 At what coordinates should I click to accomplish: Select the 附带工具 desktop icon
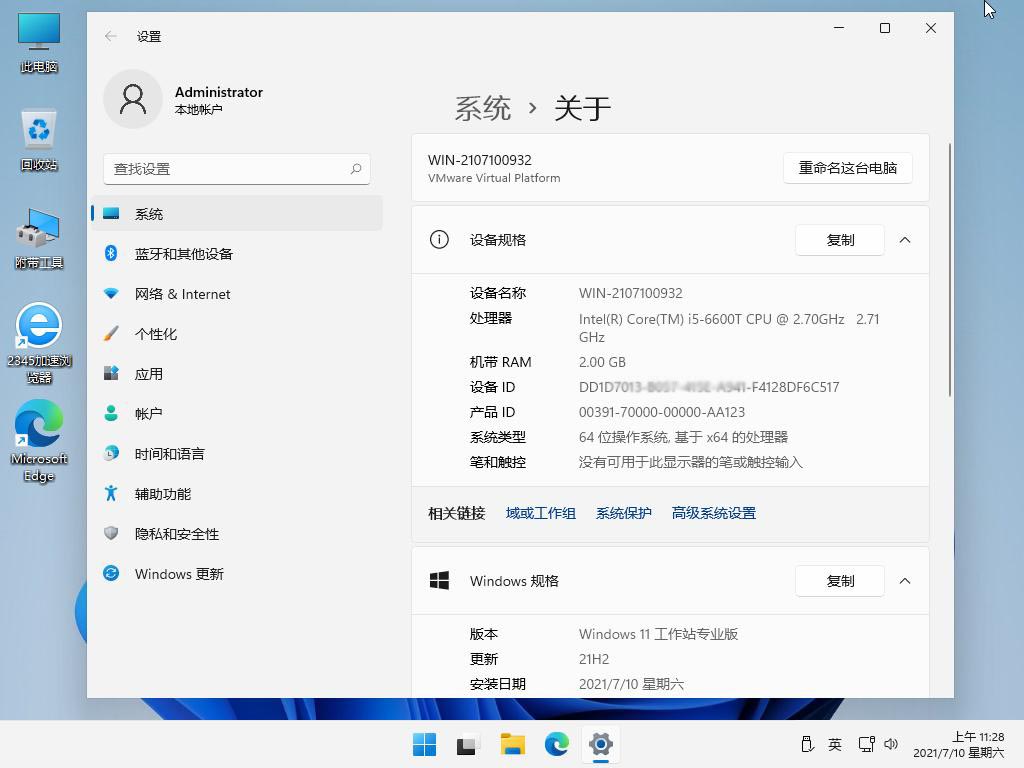[x=39, y=239]
